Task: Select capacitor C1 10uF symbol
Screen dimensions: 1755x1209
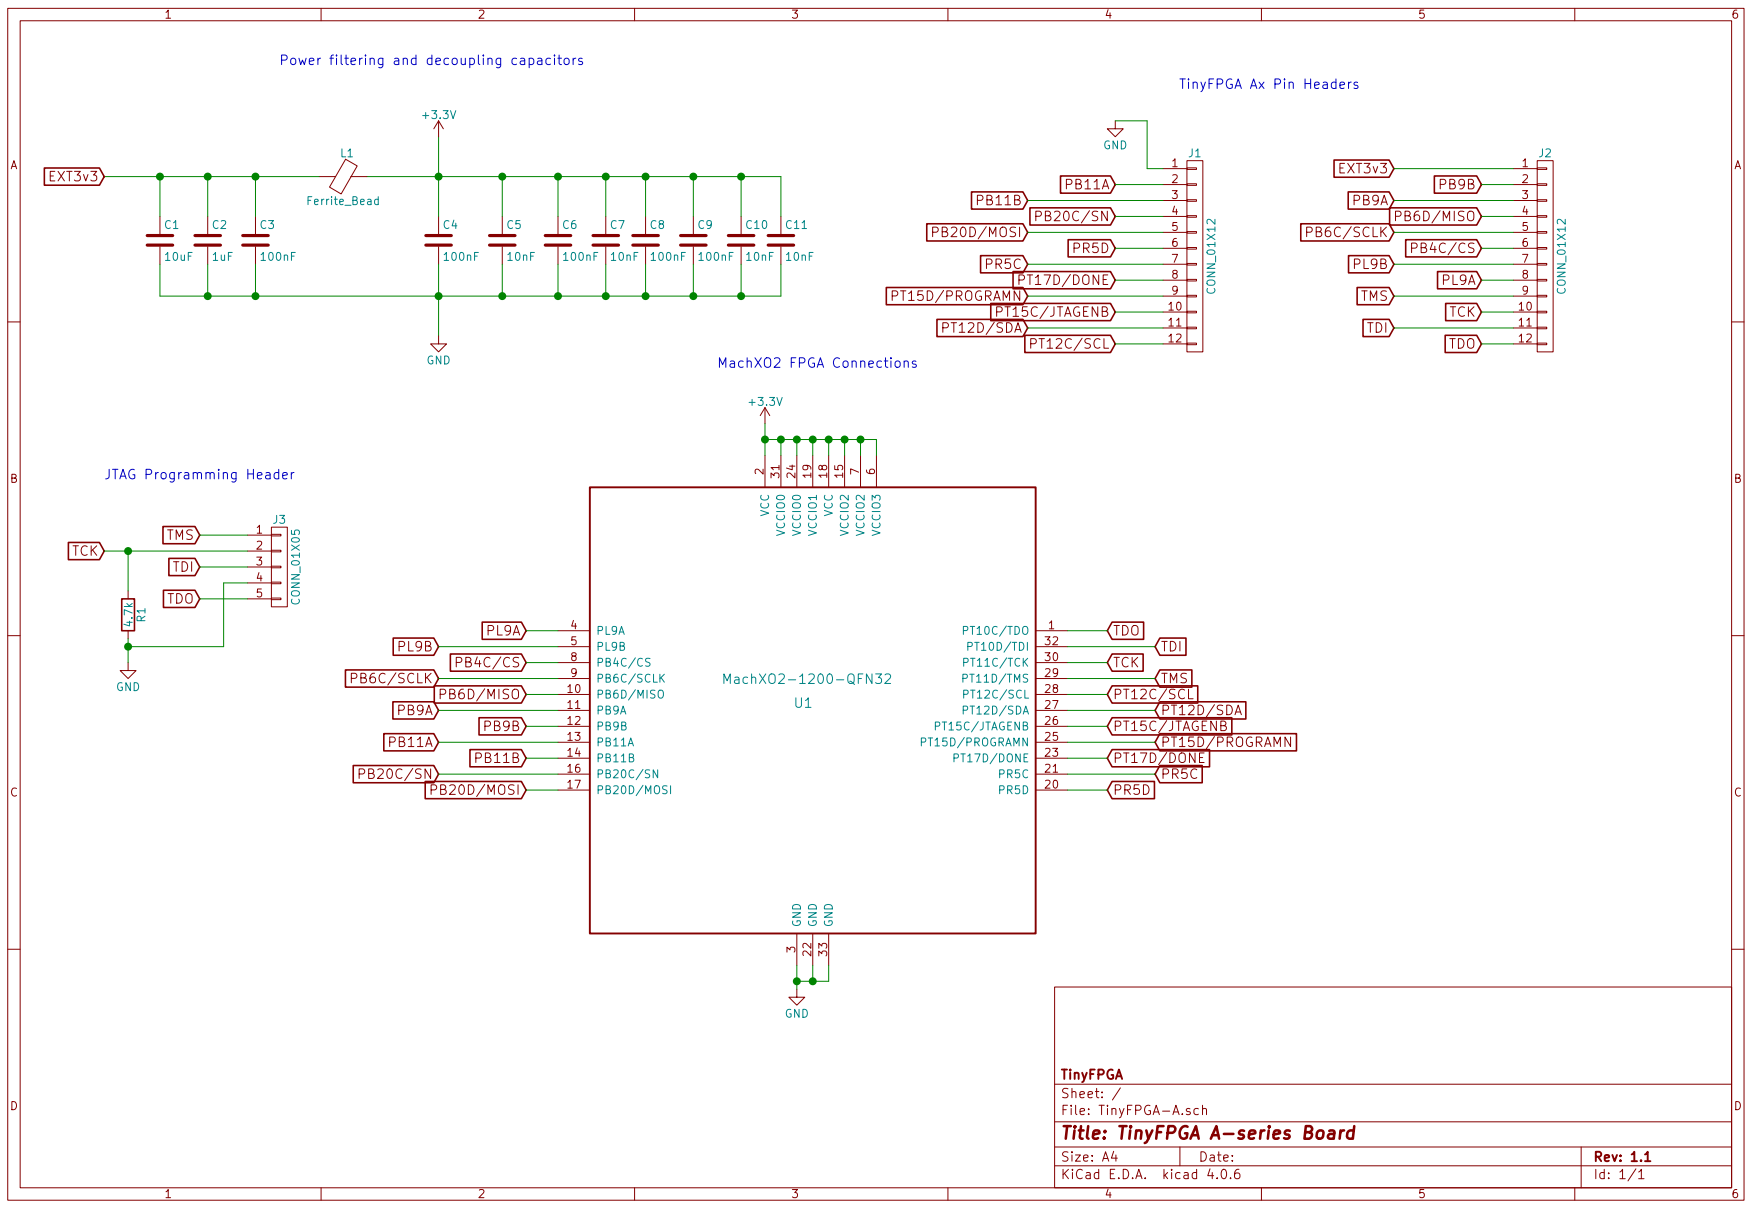Action: coord(160,240)
